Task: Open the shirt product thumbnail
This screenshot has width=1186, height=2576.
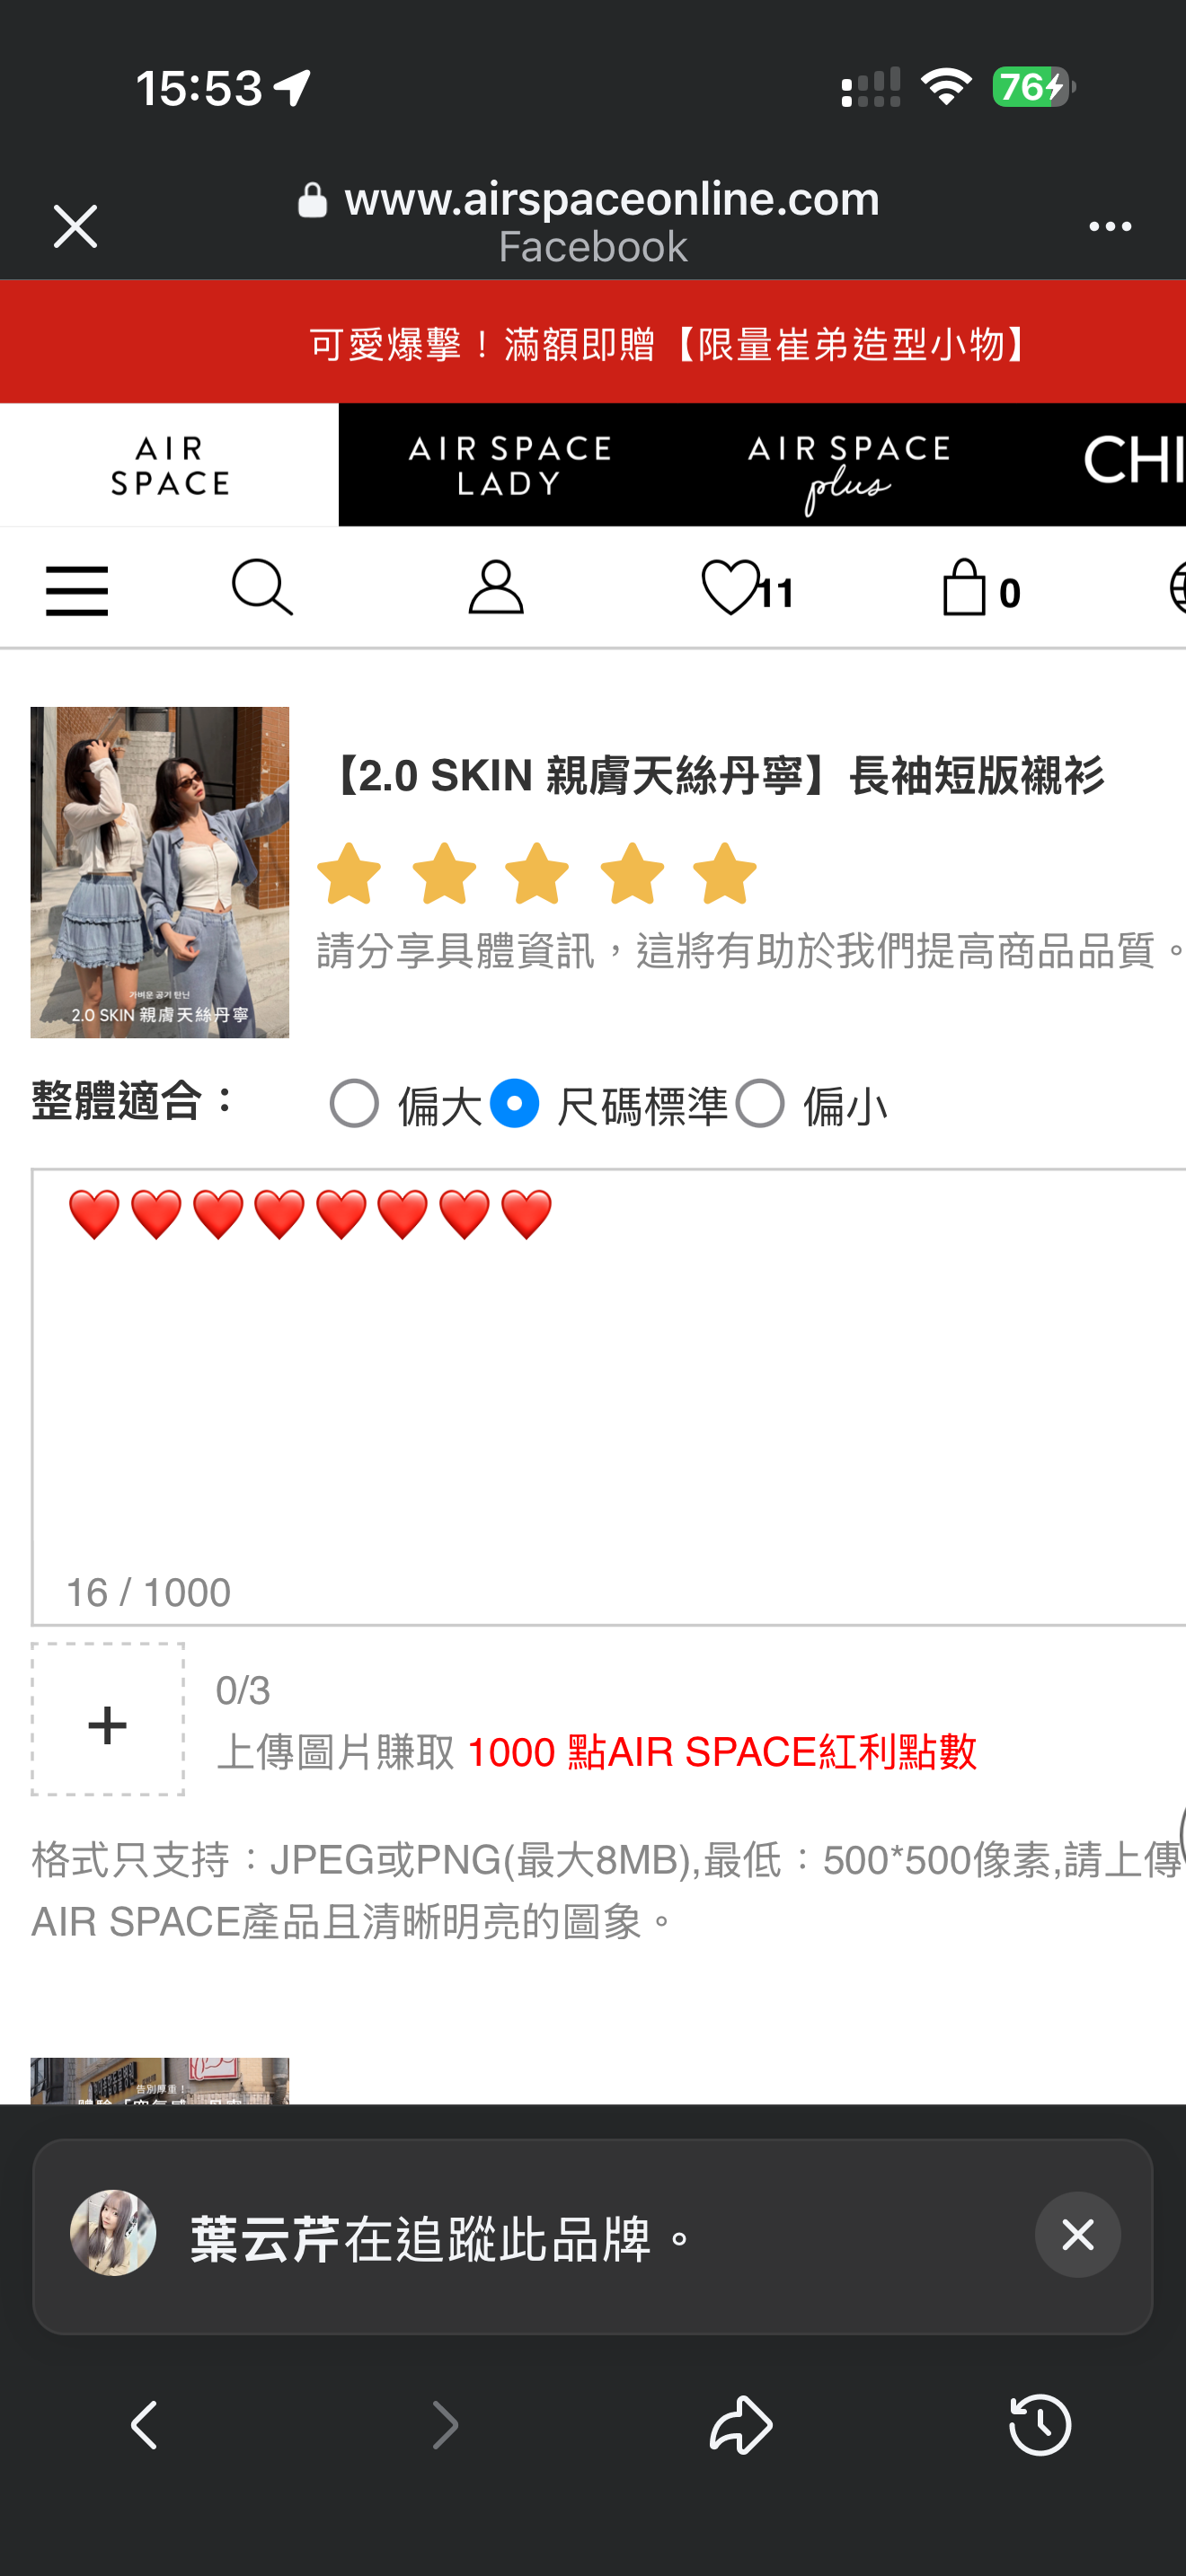Action: coord(160,872)
